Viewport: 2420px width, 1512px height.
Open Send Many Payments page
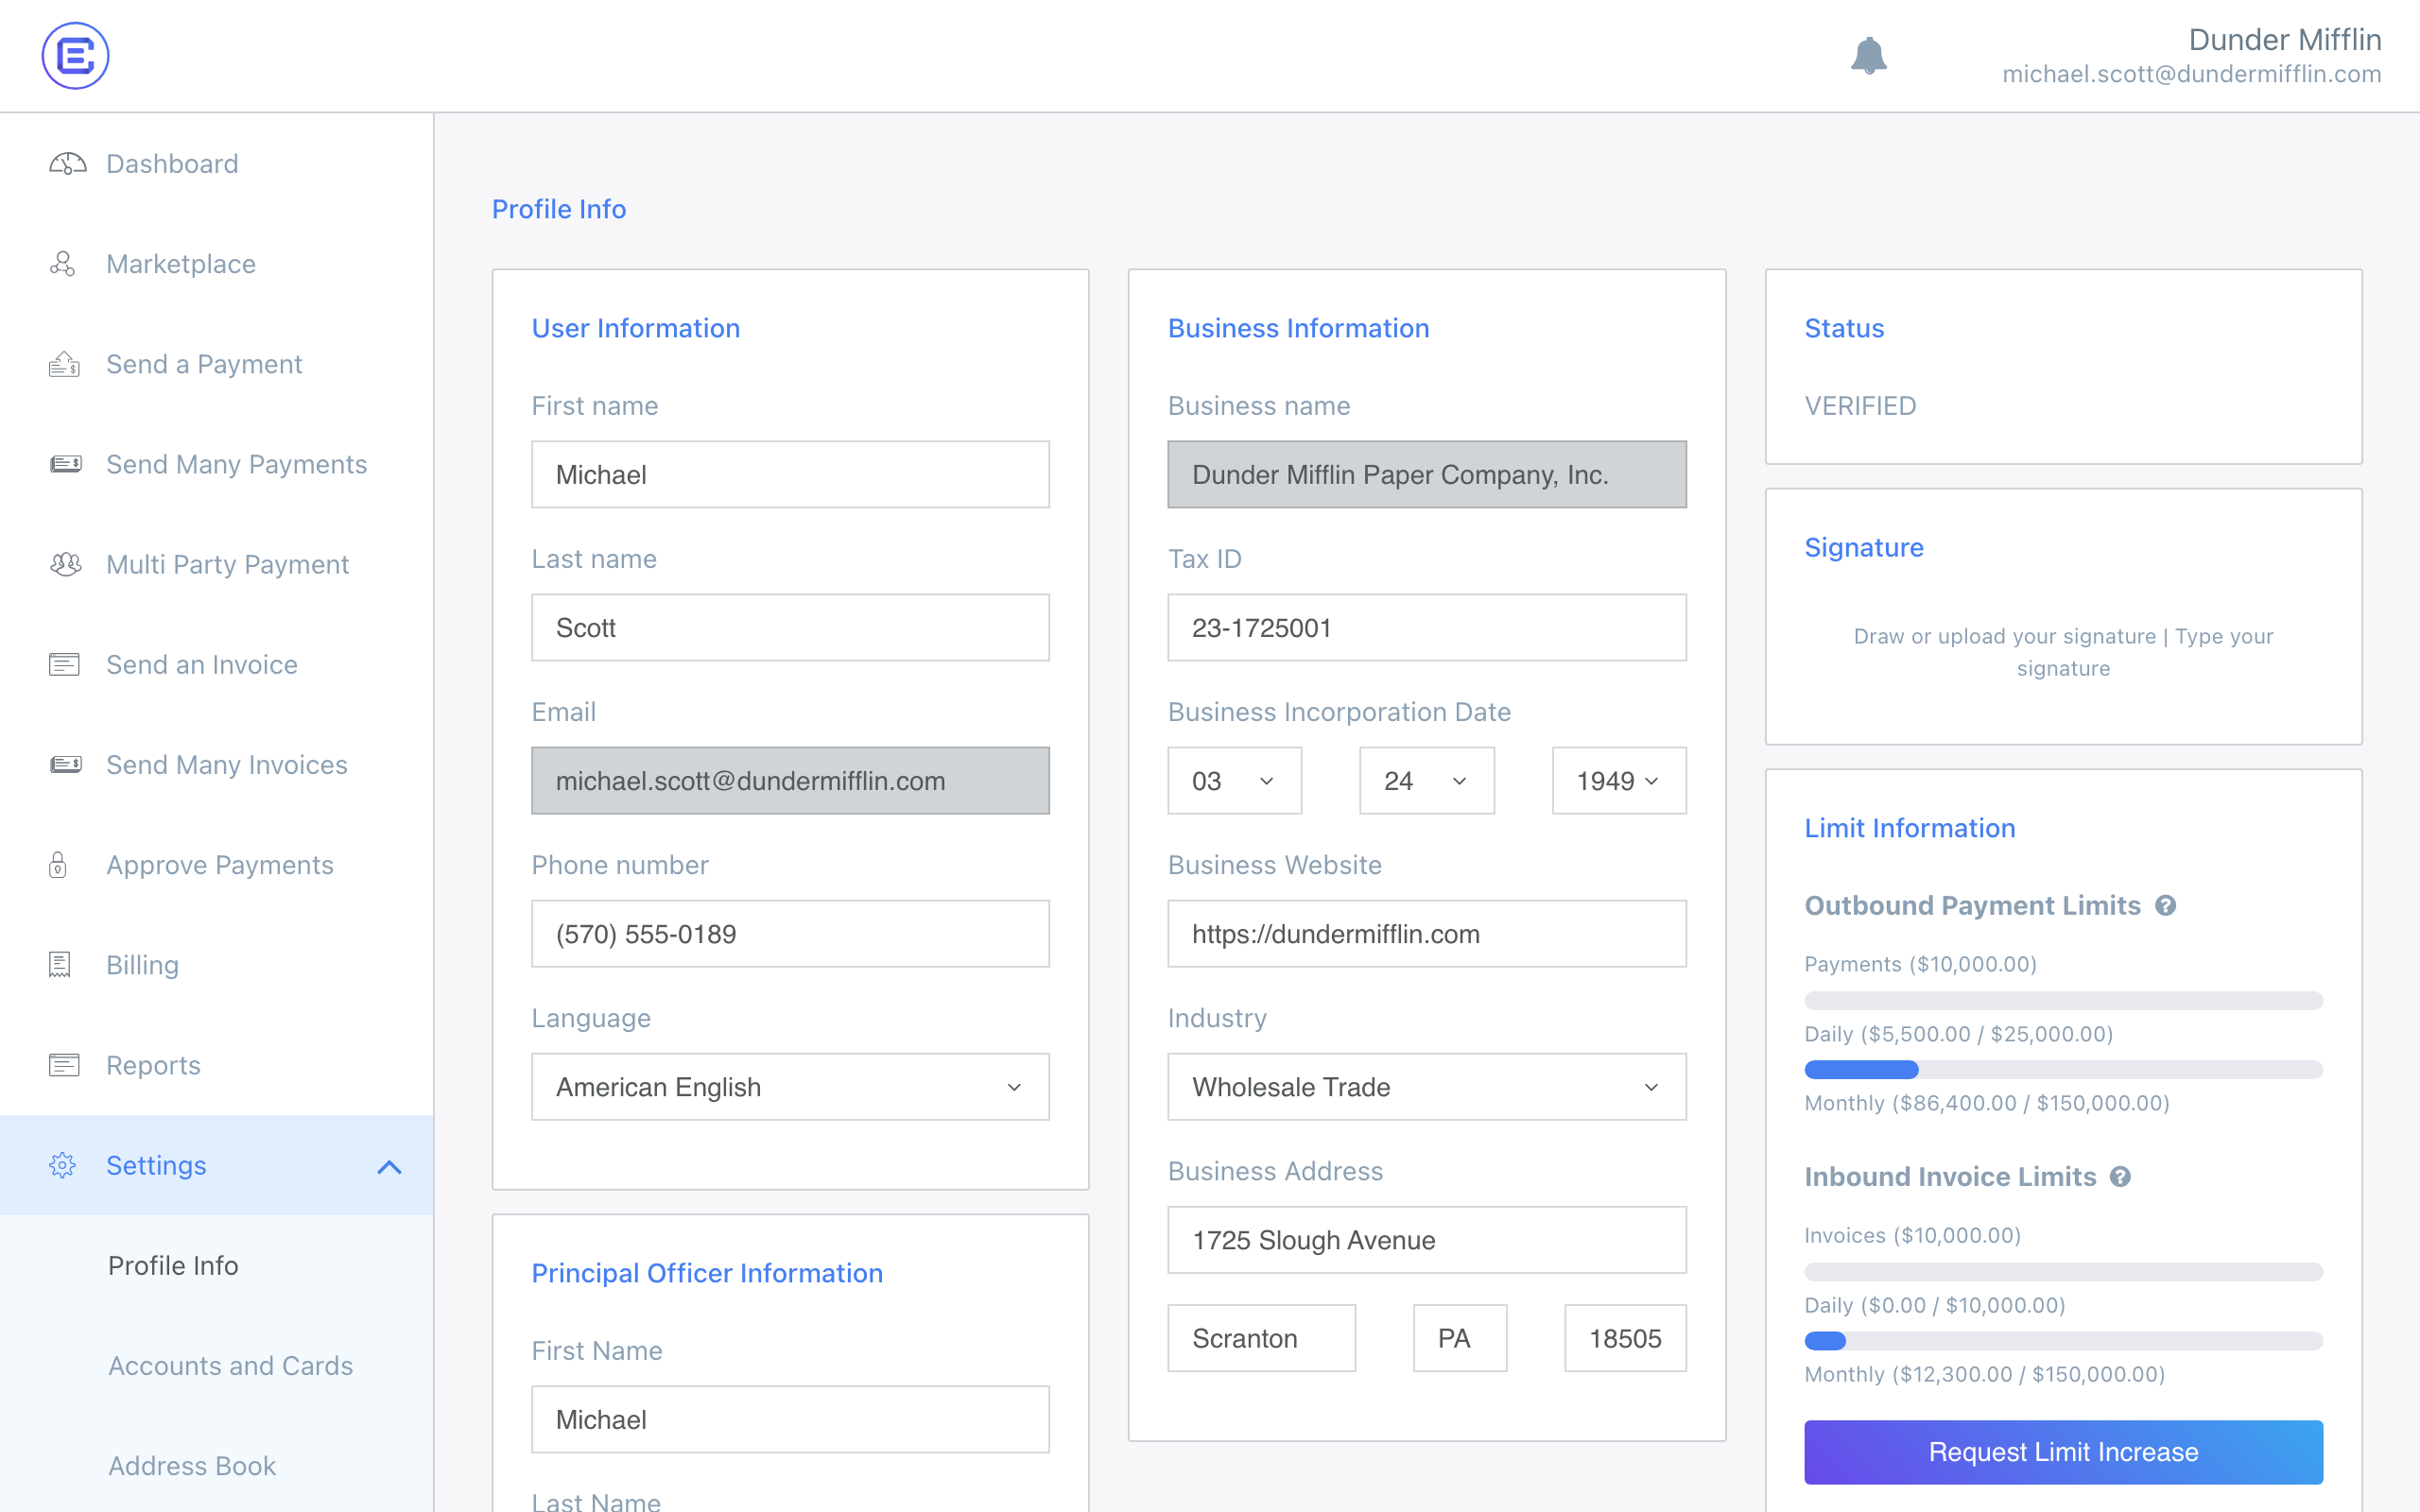(236, 464)
